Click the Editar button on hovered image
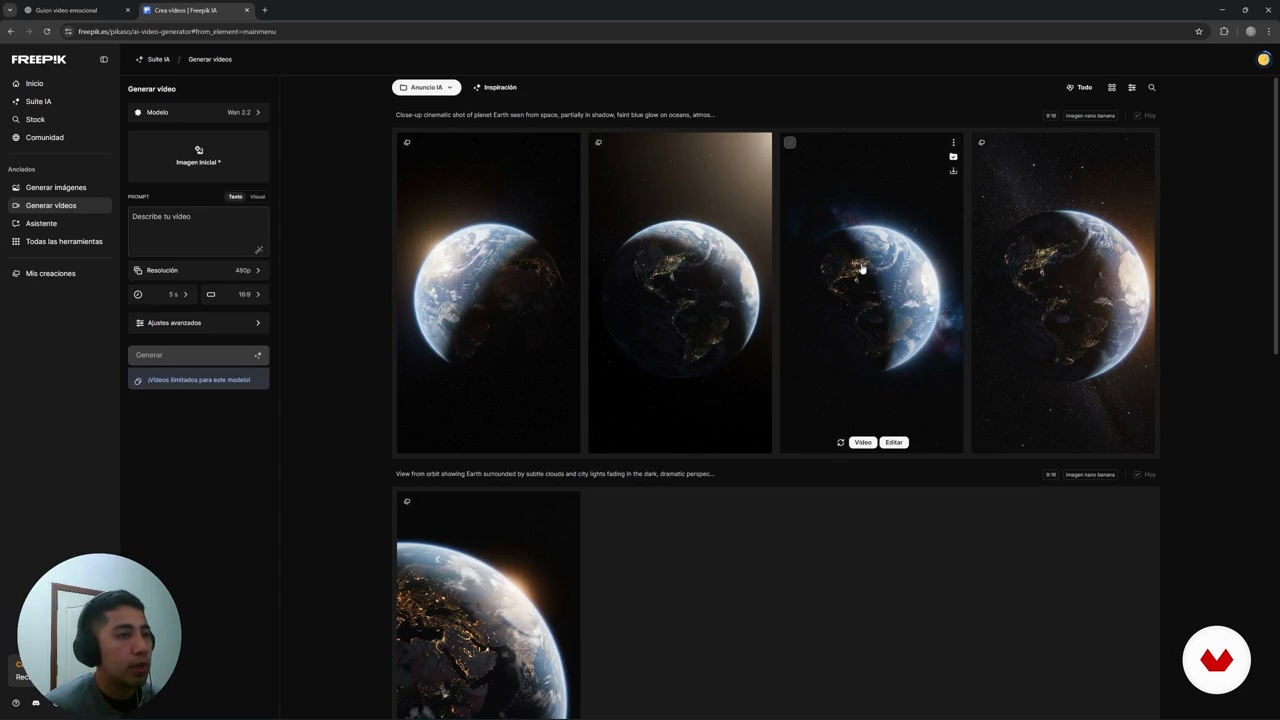1280x720 pixels. pos(894,442)
